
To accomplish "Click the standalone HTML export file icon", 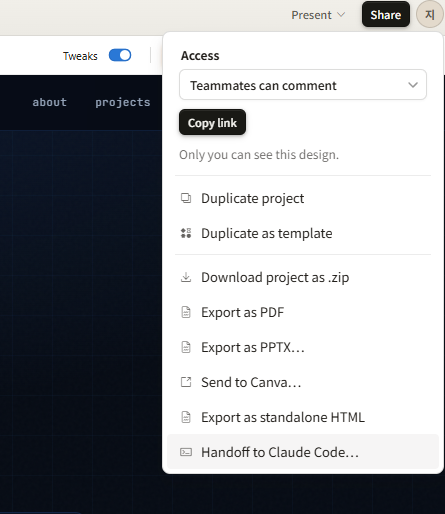I will [x=186, y=417].
